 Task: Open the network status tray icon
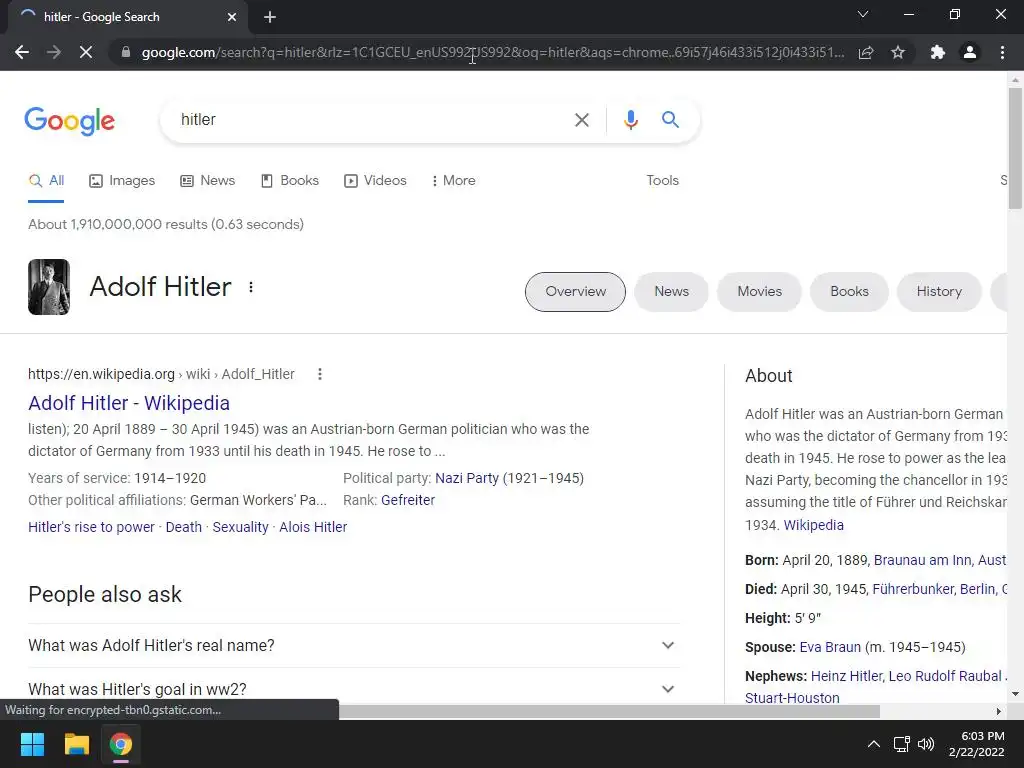tap(902, 744)
